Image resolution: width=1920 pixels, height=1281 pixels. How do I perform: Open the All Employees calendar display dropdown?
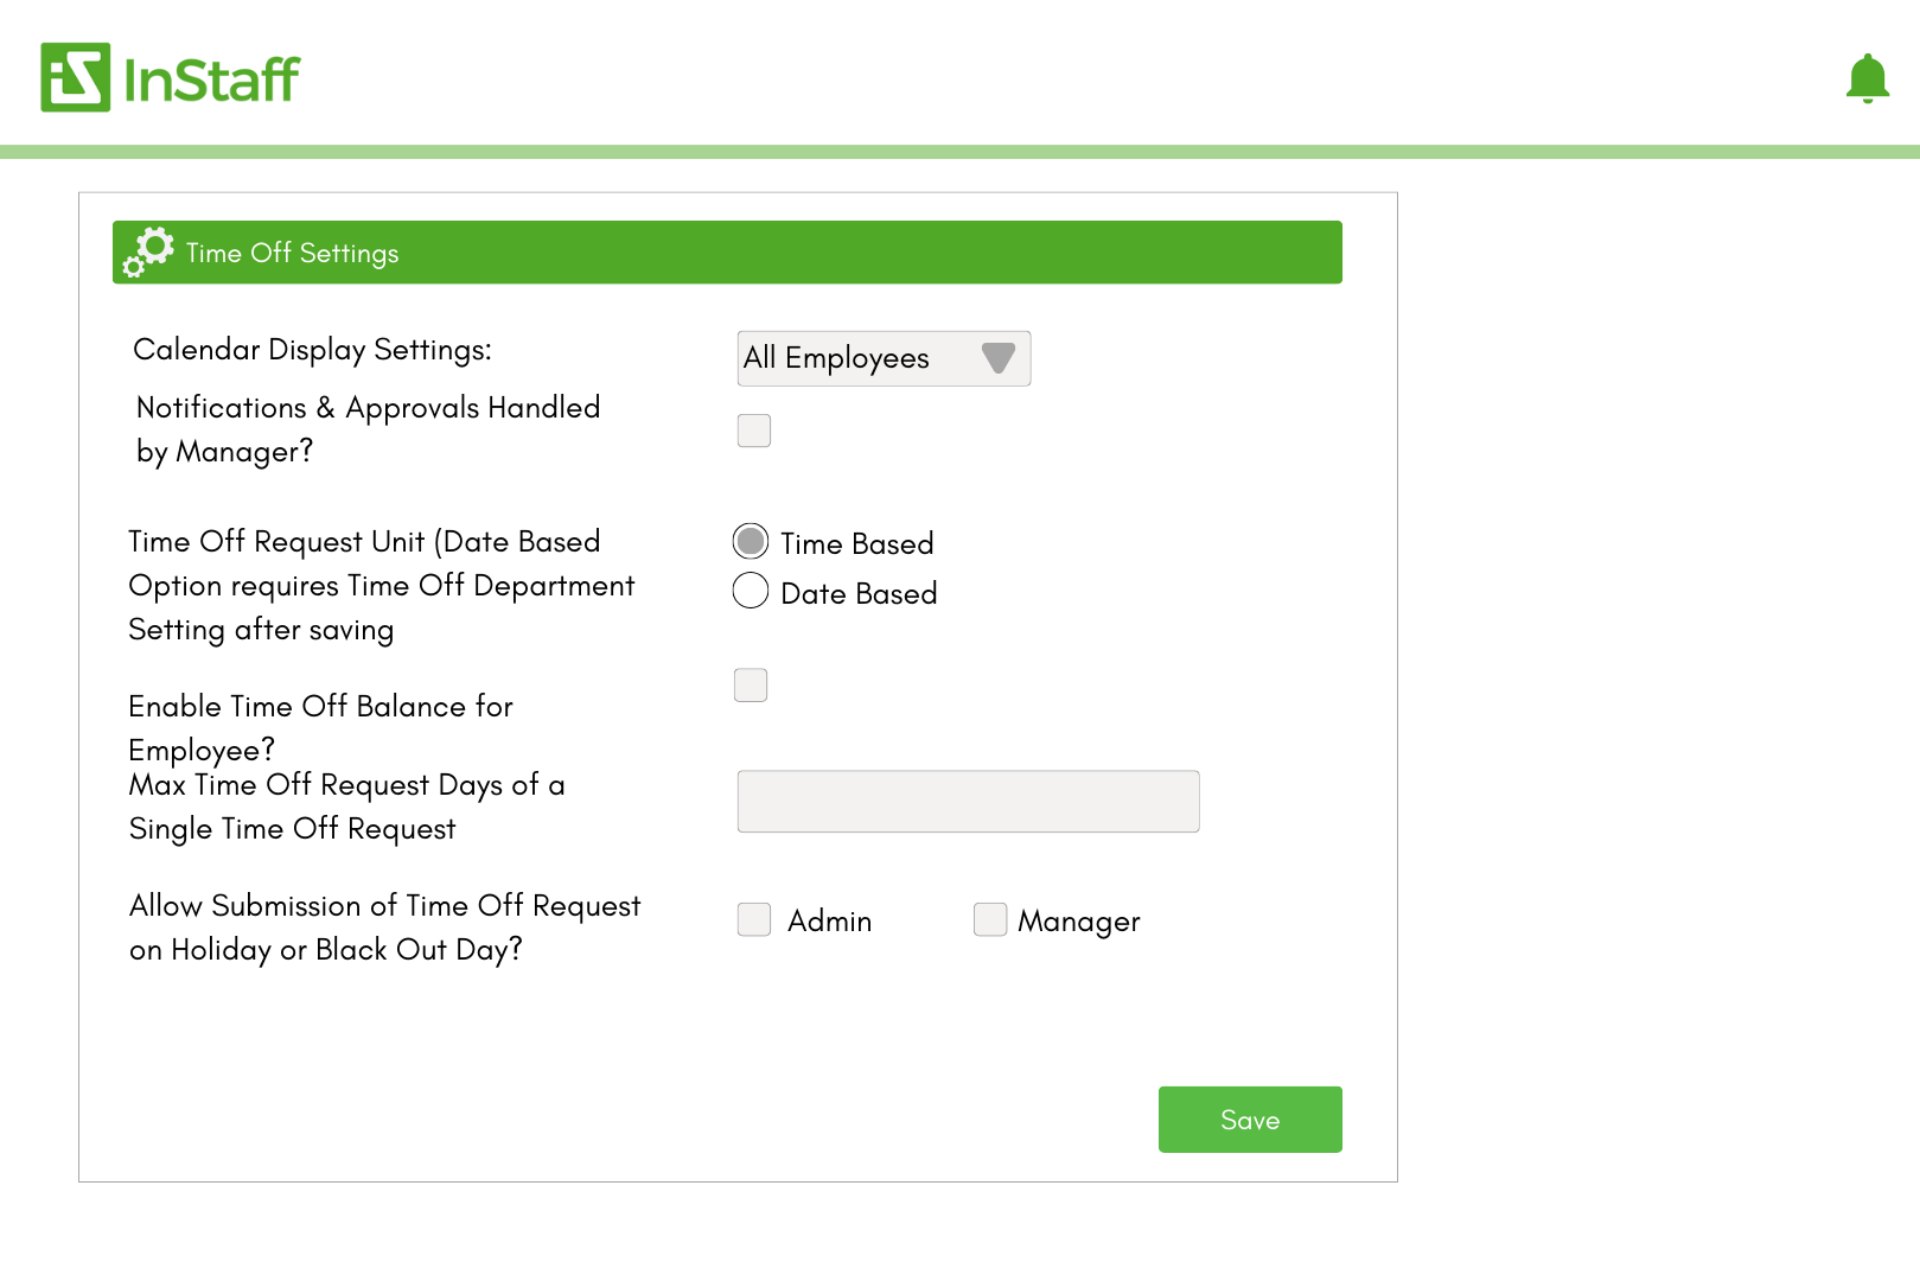click(884, 358)
